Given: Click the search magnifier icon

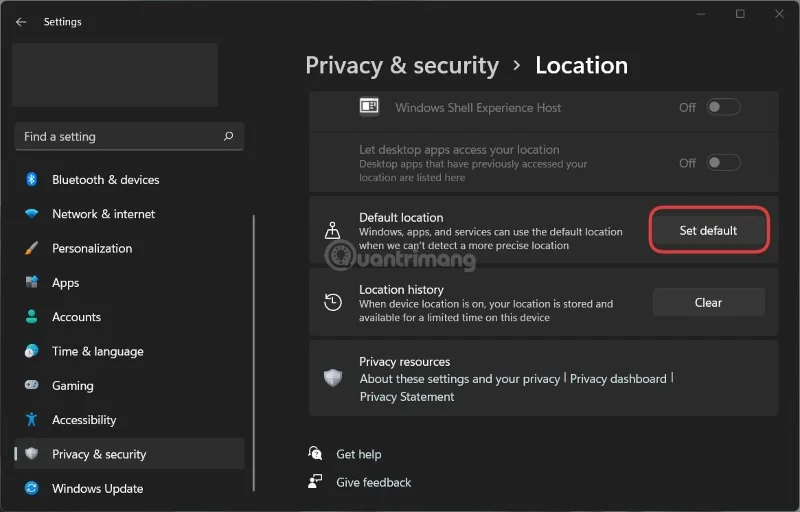Looking at the screenshot, I should tap(229, 136).
